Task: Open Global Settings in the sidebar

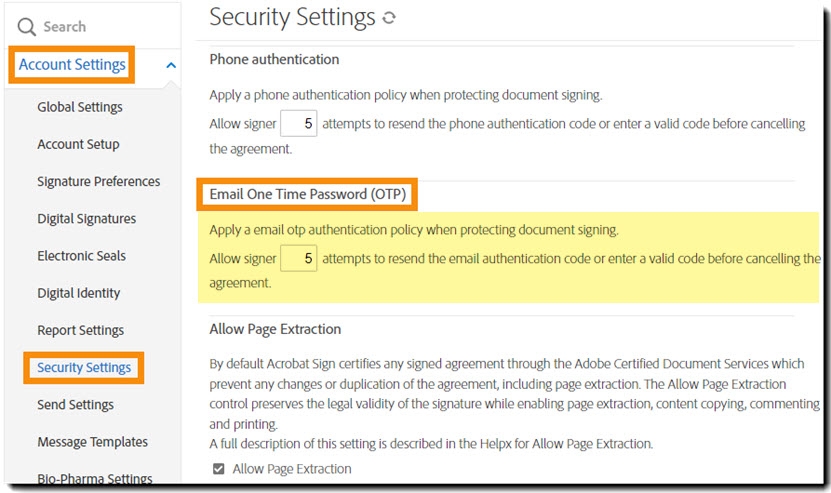Action: pyautogui.click(x=80, y=107)
